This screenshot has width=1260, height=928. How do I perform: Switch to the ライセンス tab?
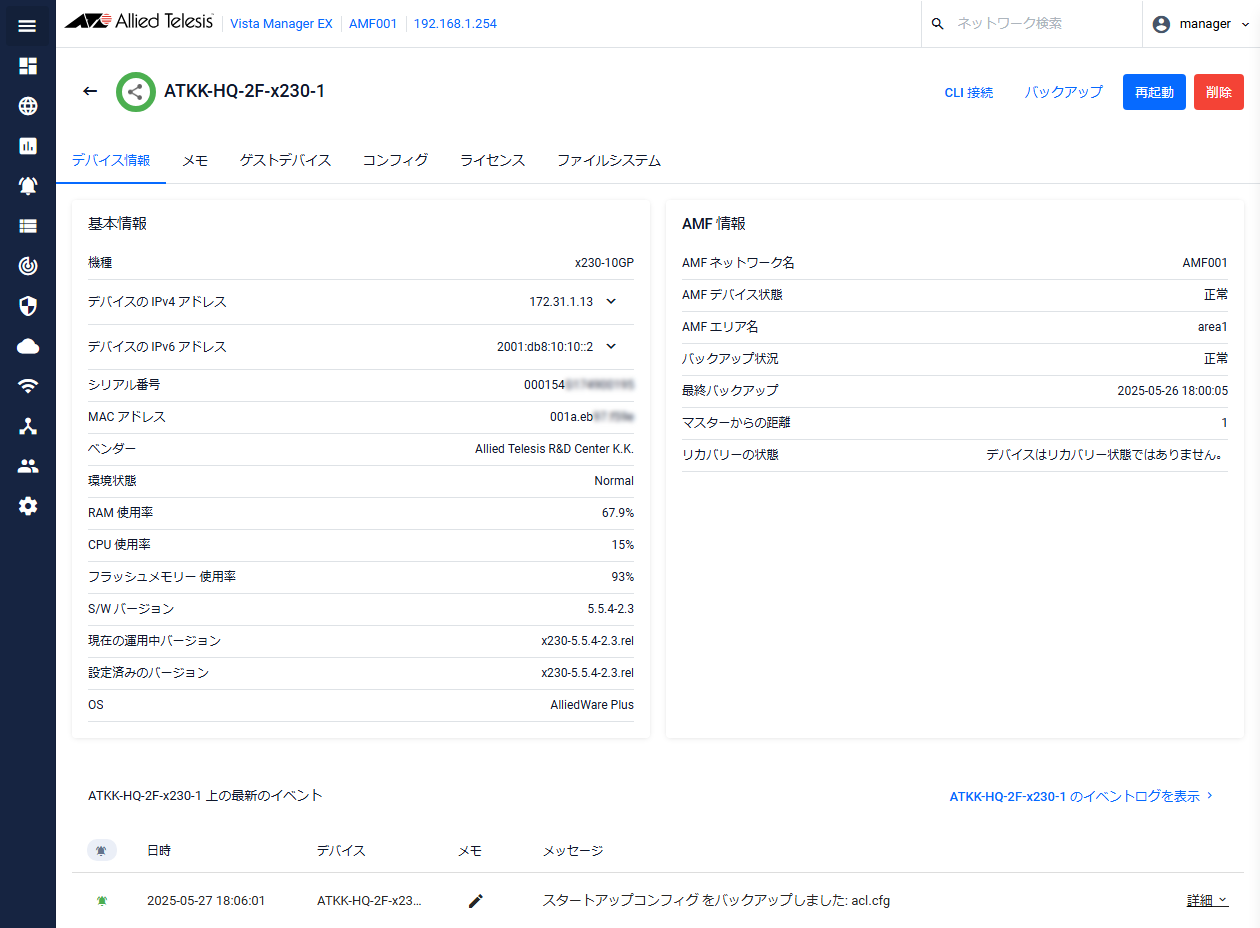(492, 160)
